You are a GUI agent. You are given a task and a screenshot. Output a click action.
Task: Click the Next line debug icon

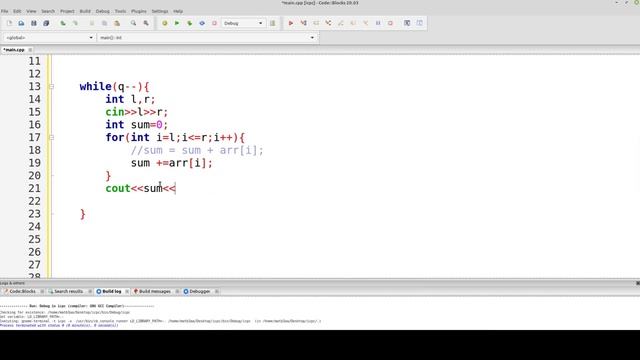tap(316, 23)
